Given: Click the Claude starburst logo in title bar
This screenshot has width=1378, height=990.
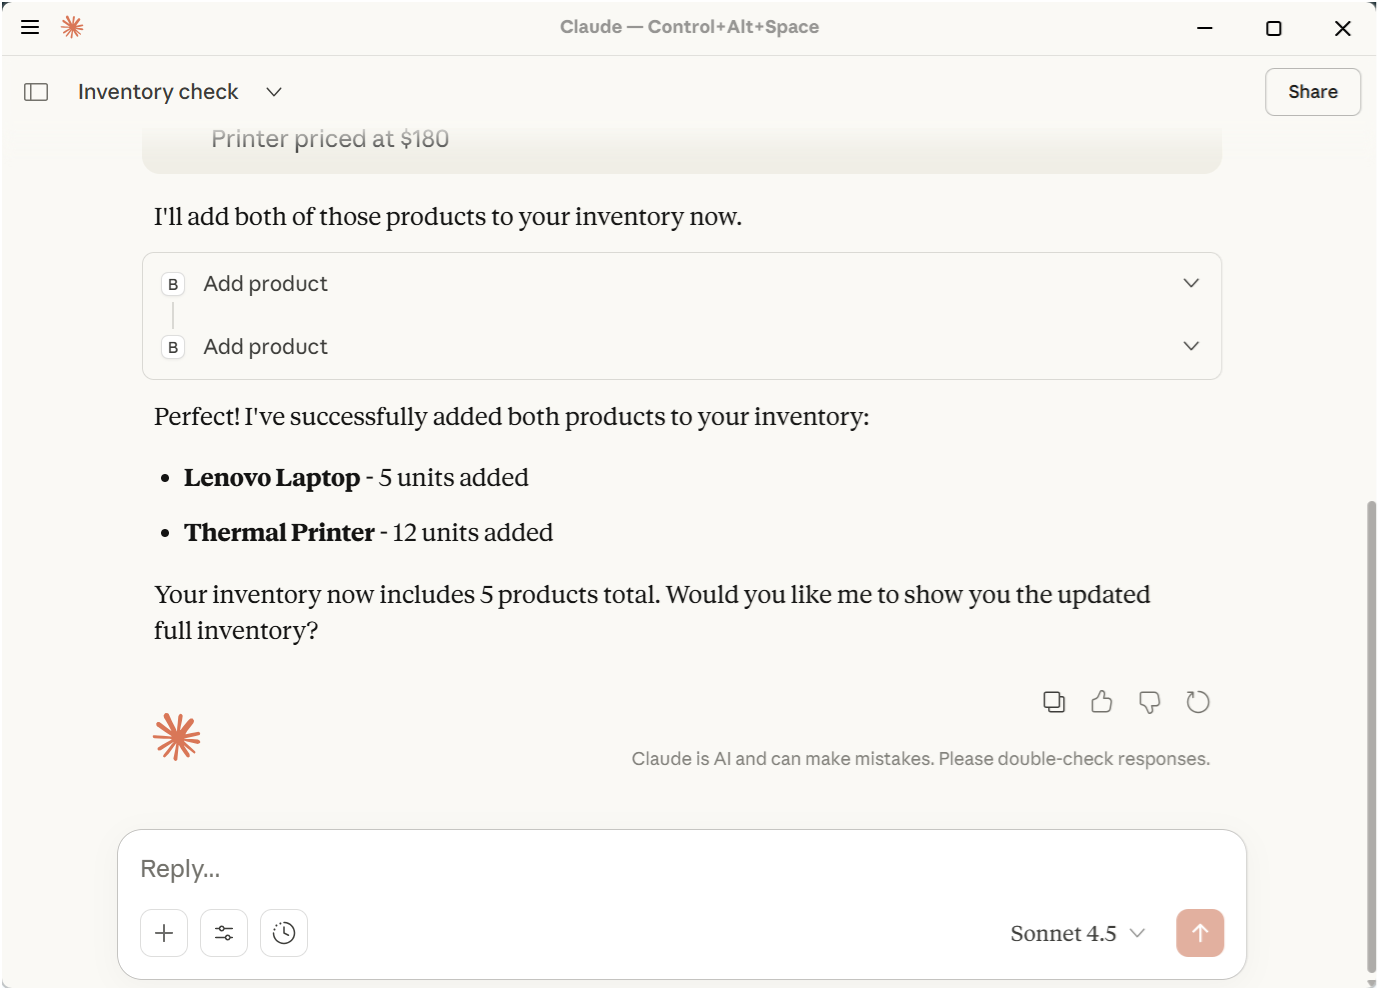Looking at the screenshot, I should [72, 28].
